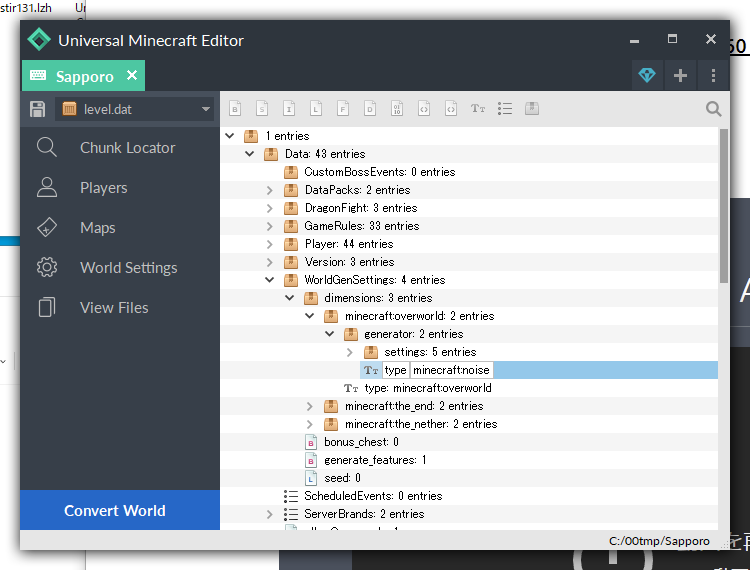Click the Add String tag toolbar icon
Screen dimensions: 750x570
(478, 108)
